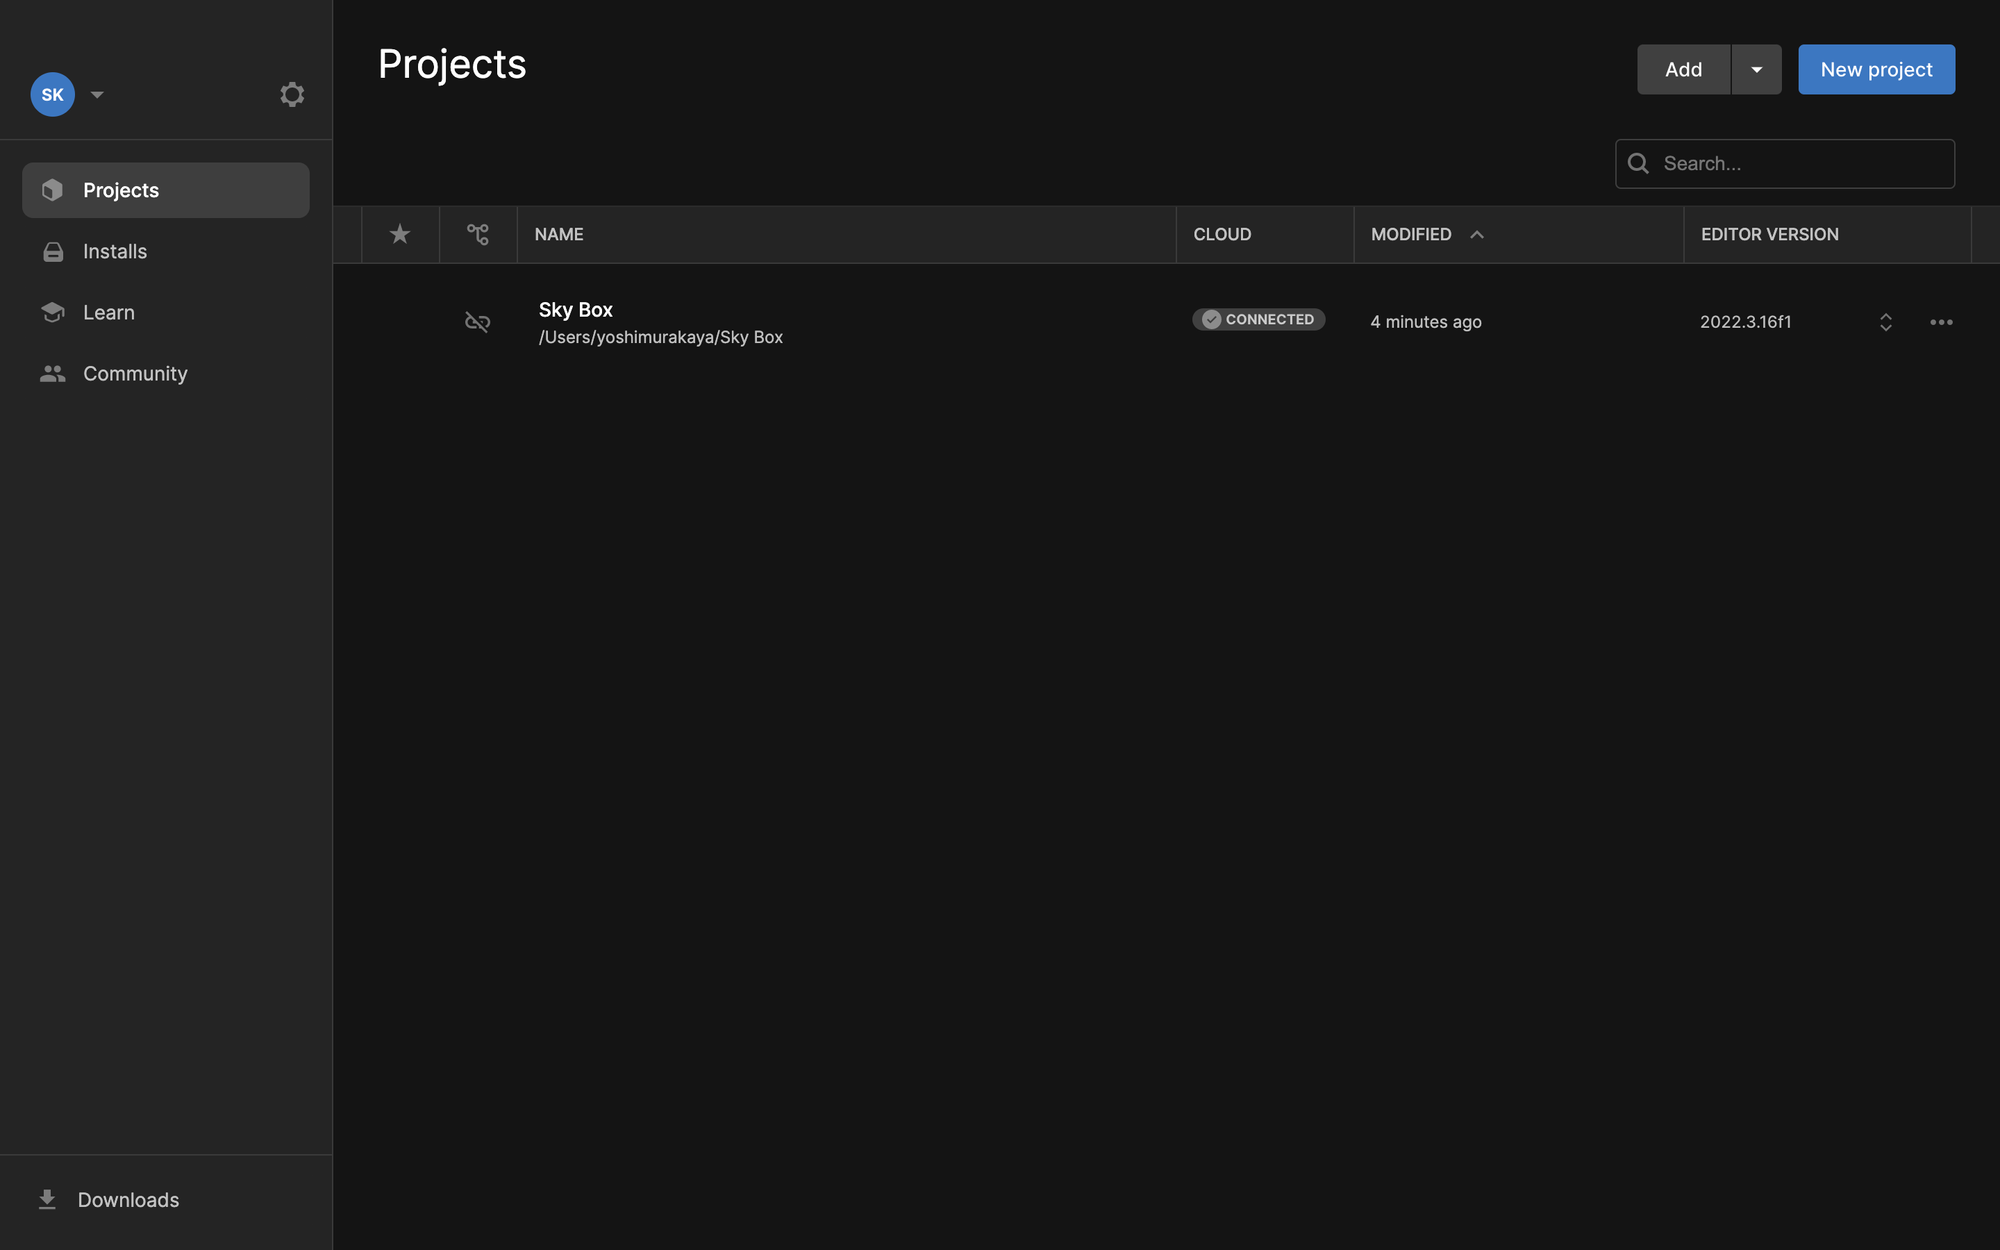
Task: Click the Installs drive icon
Action: pyautogui.click(x=53, y=252)
